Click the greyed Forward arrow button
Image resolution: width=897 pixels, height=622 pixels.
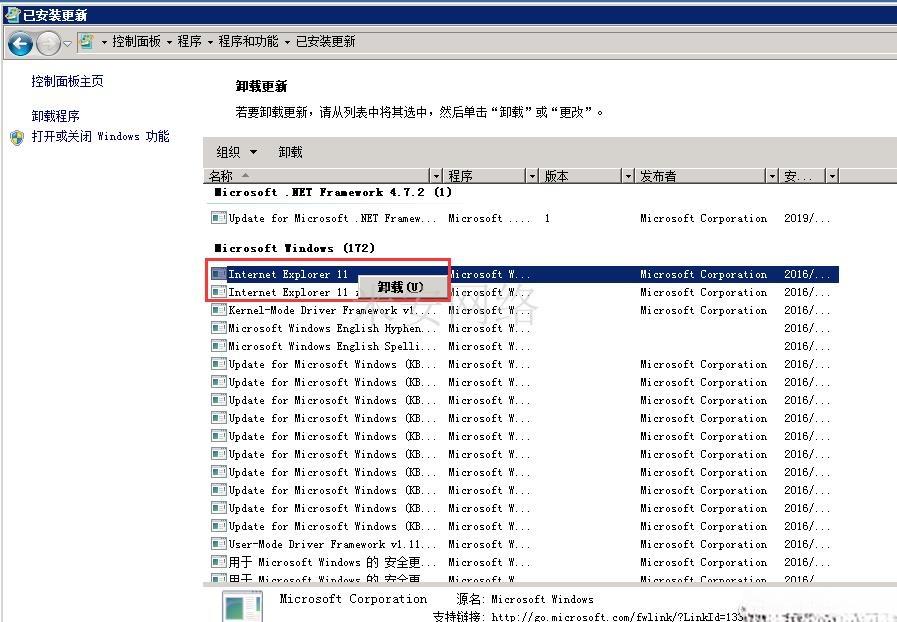[x=48, y=43]
